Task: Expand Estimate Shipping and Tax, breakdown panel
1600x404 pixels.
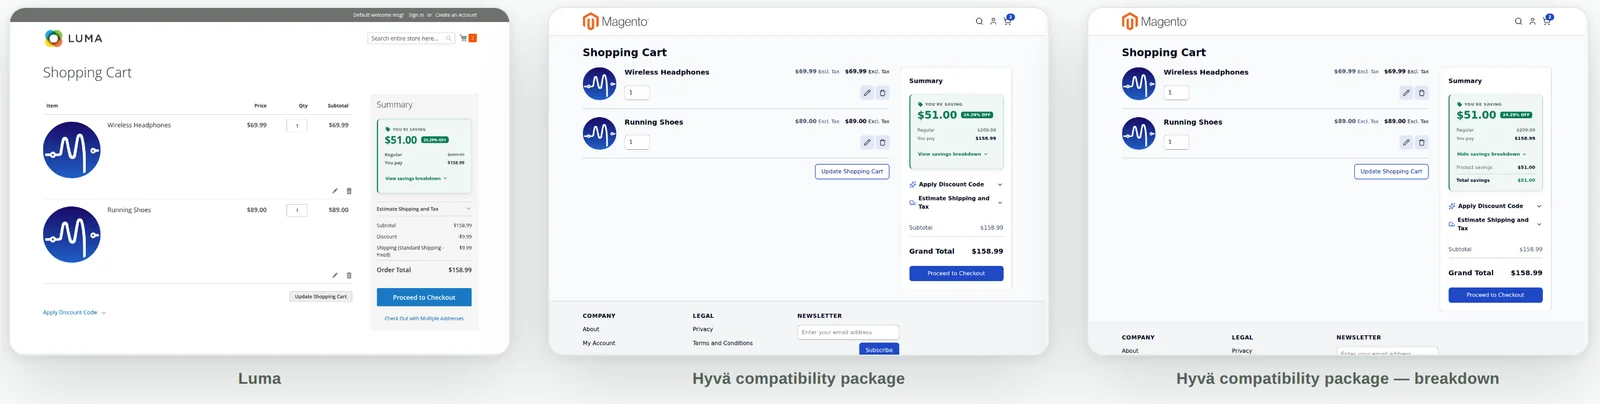Action: point(1494,224)
